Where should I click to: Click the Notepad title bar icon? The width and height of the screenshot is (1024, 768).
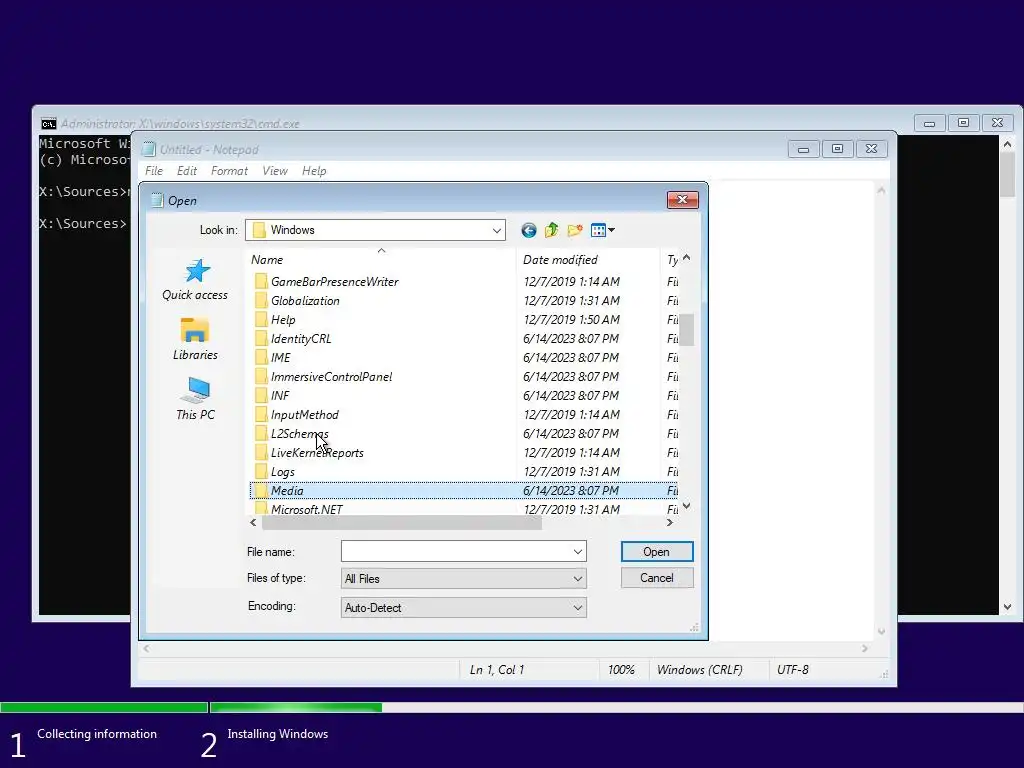(149, 150)
